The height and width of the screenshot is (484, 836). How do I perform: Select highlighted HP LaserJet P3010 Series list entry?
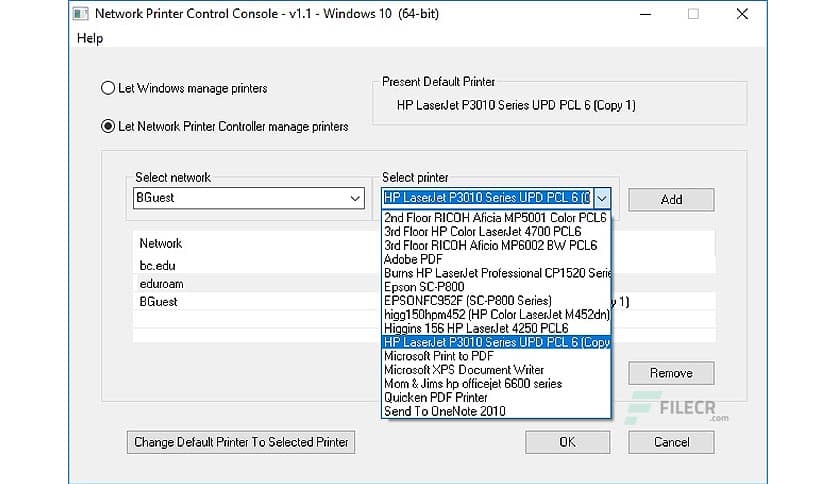[x=496, y=342]
